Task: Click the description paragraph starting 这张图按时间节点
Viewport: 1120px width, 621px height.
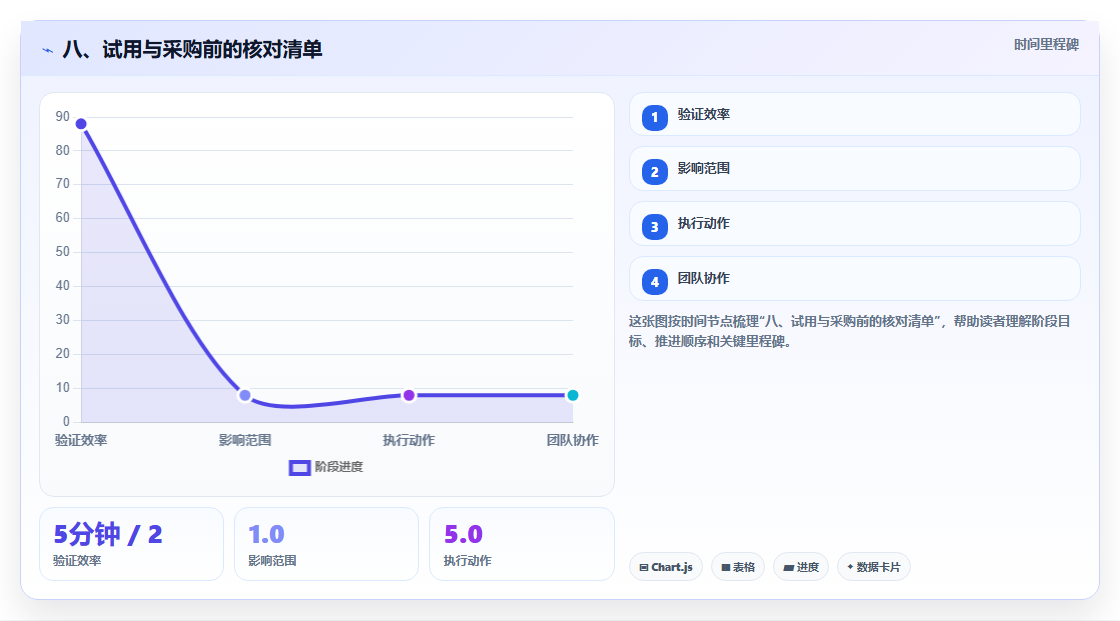Action: coord(849,331)
